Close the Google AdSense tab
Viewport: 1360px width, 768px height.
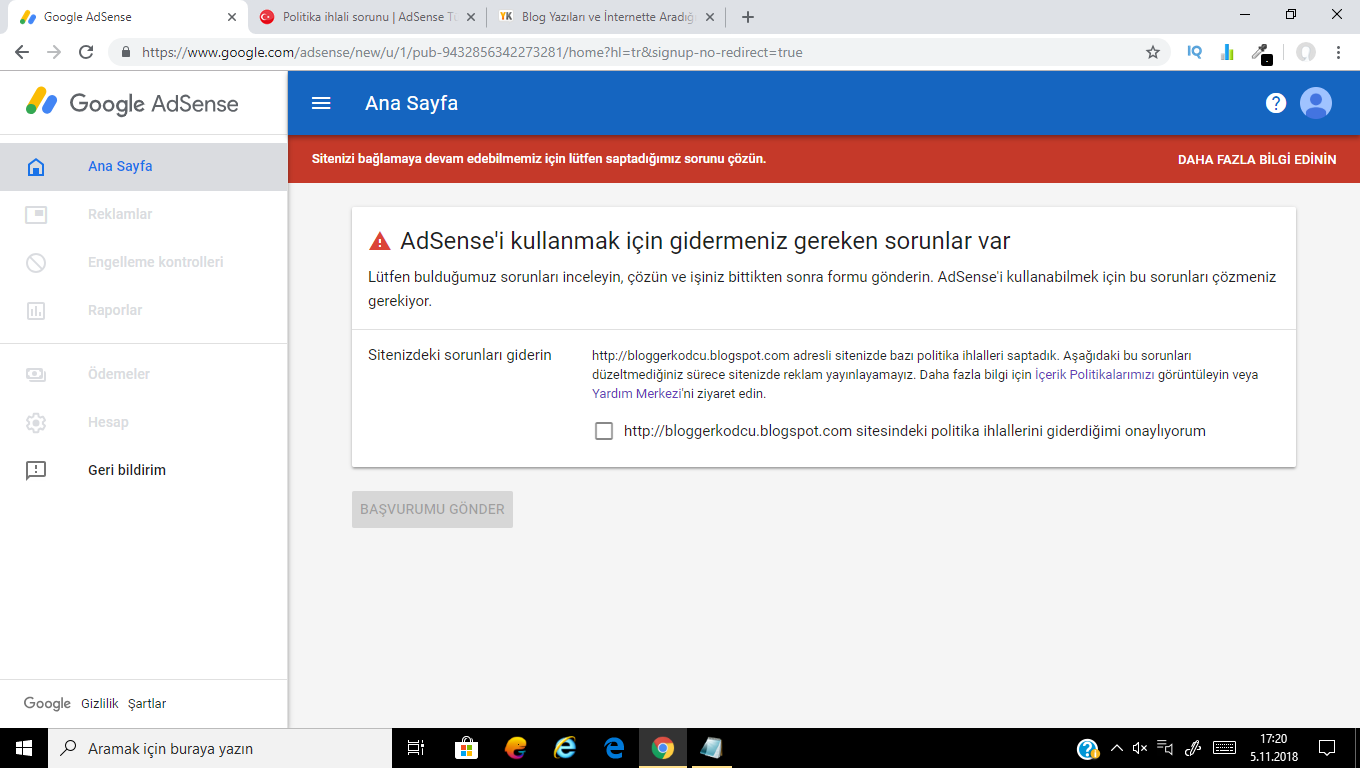[x=232, y=17]
